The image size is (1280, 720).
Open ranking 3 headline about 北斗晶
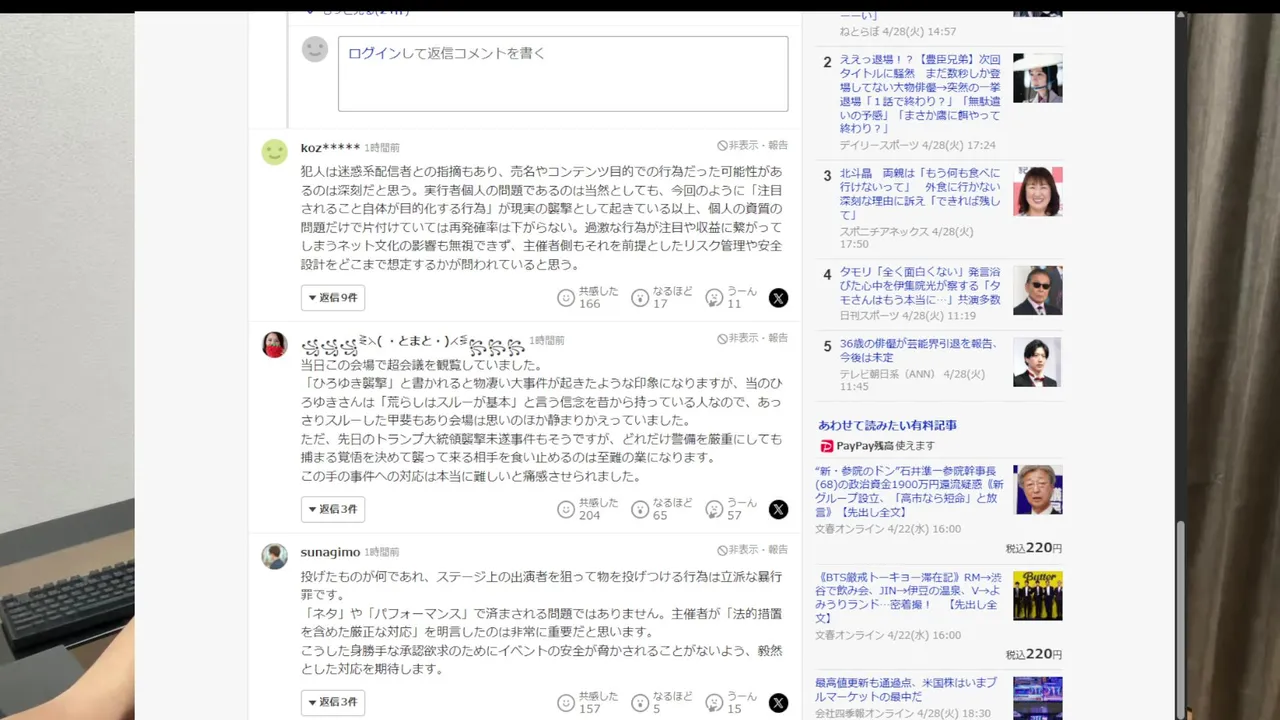coord(921,194)
